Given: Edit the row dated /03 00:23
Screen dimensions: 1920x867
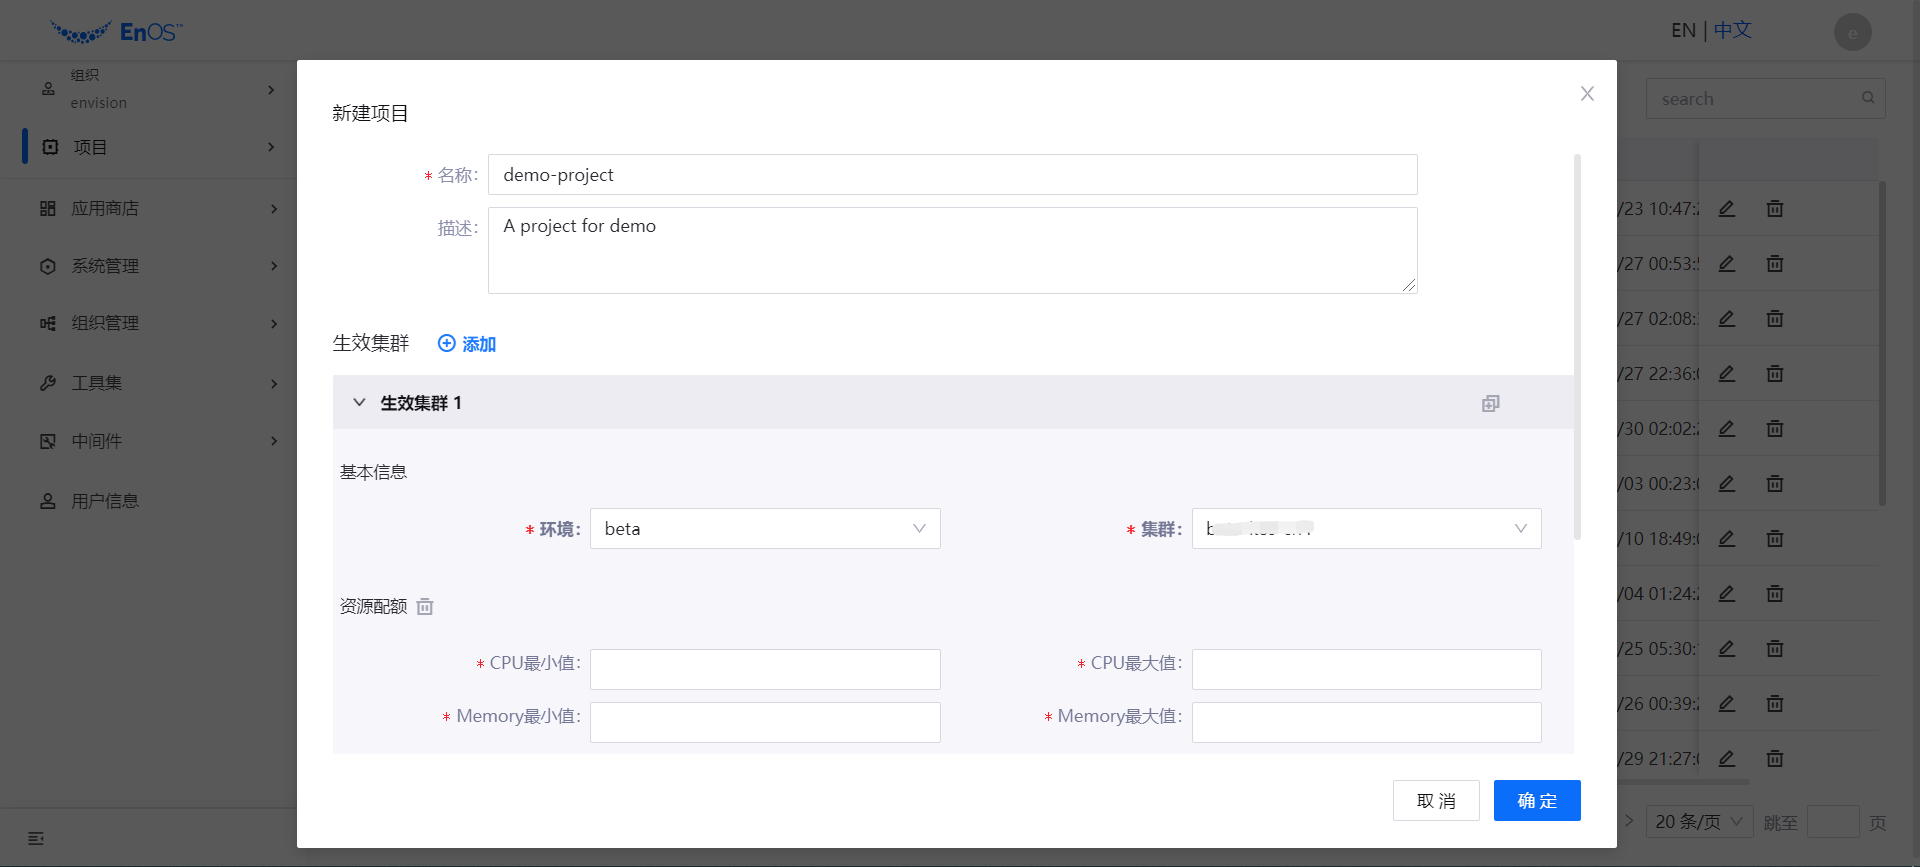Looking at the screenshot, I should (1727, 484).
